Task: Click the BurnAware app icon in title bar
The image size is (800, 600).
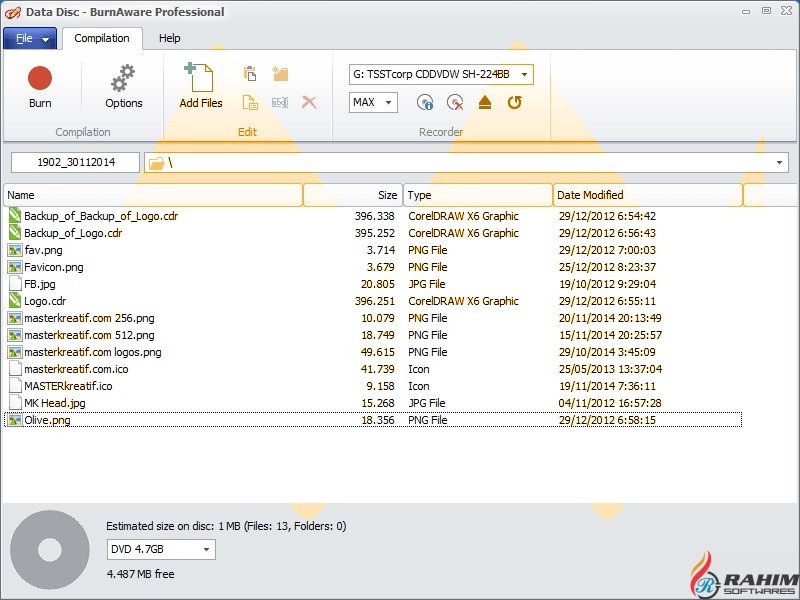Action: (x=12, y=12)
